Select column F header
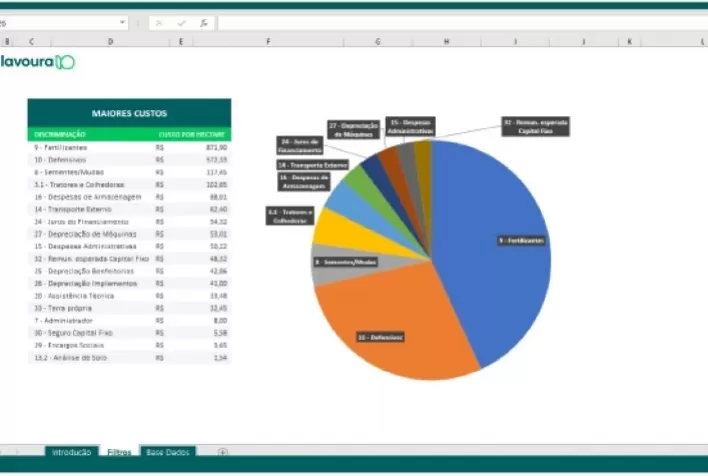This screenshot has height=476, width=708. pyautogui.click(x=268, y=42)
